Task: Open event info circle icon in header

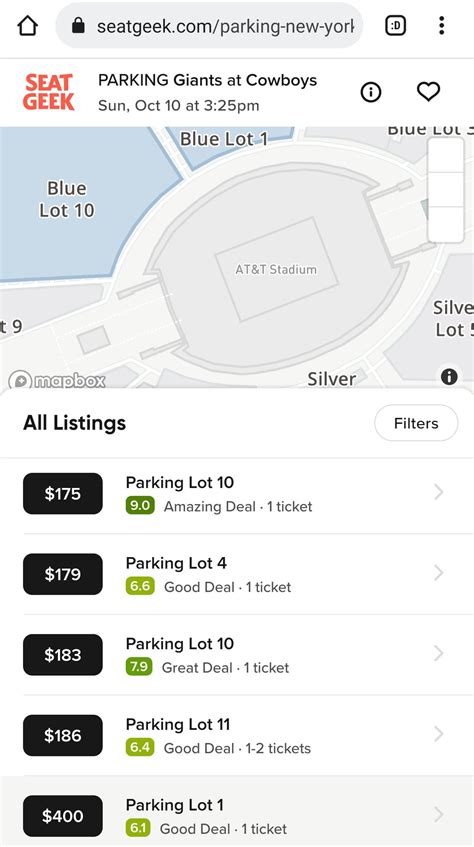Action: coord(371,92)
